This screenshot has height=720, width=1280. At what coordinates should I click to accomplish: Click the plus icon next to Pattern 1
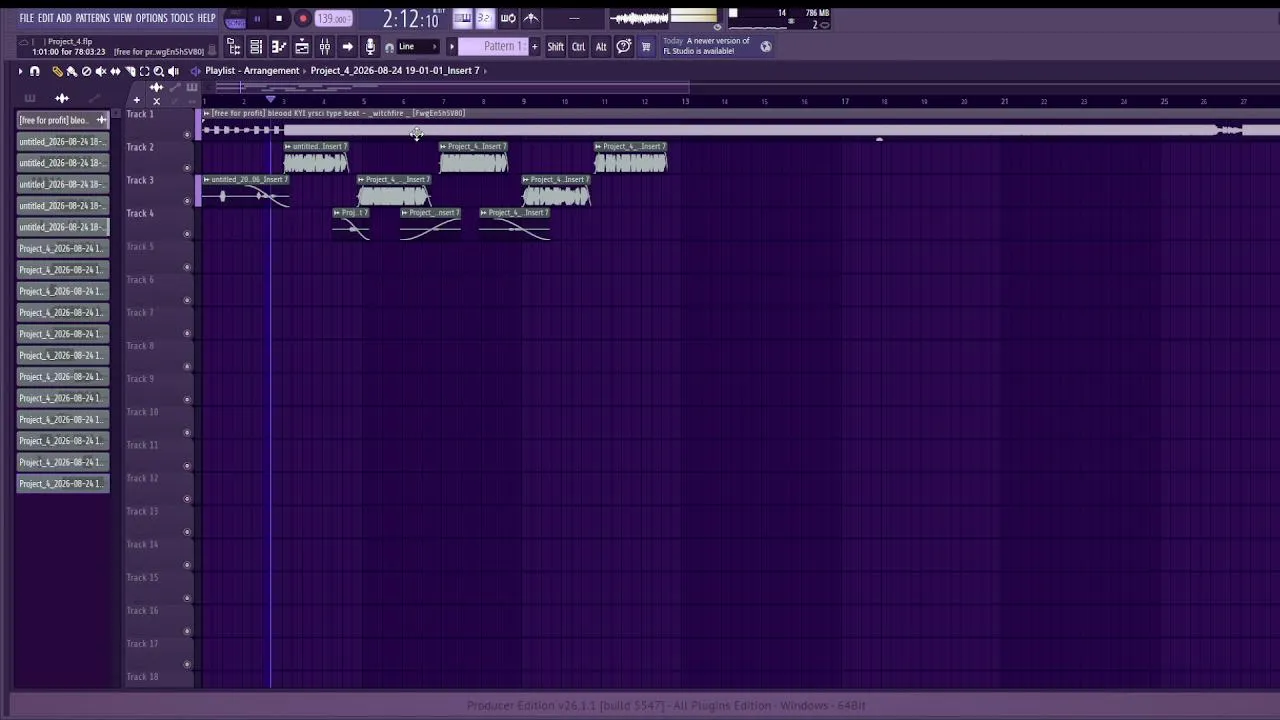click(x=534, y=47)
